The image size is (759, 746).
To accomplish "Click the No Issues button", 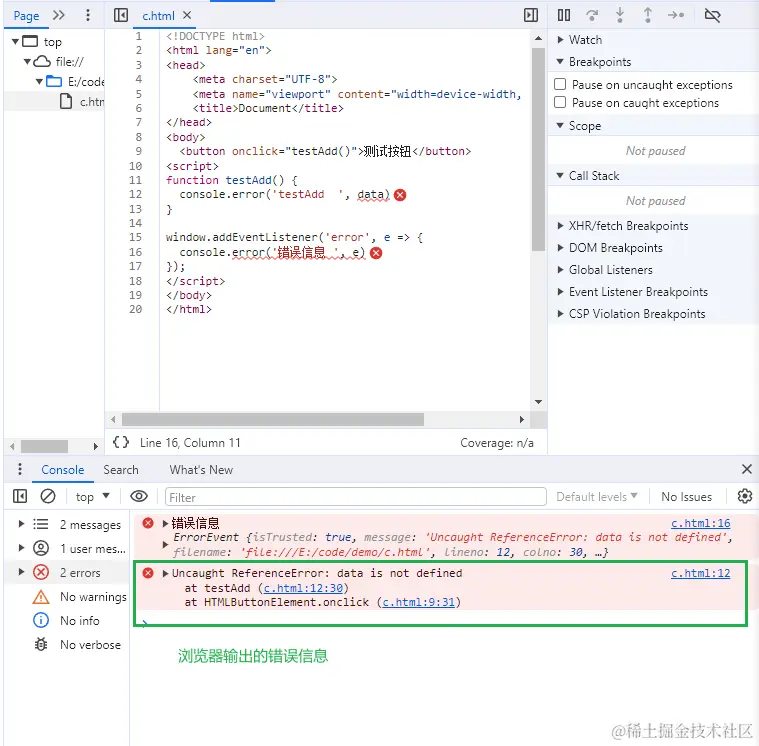I will coord(686,497).
